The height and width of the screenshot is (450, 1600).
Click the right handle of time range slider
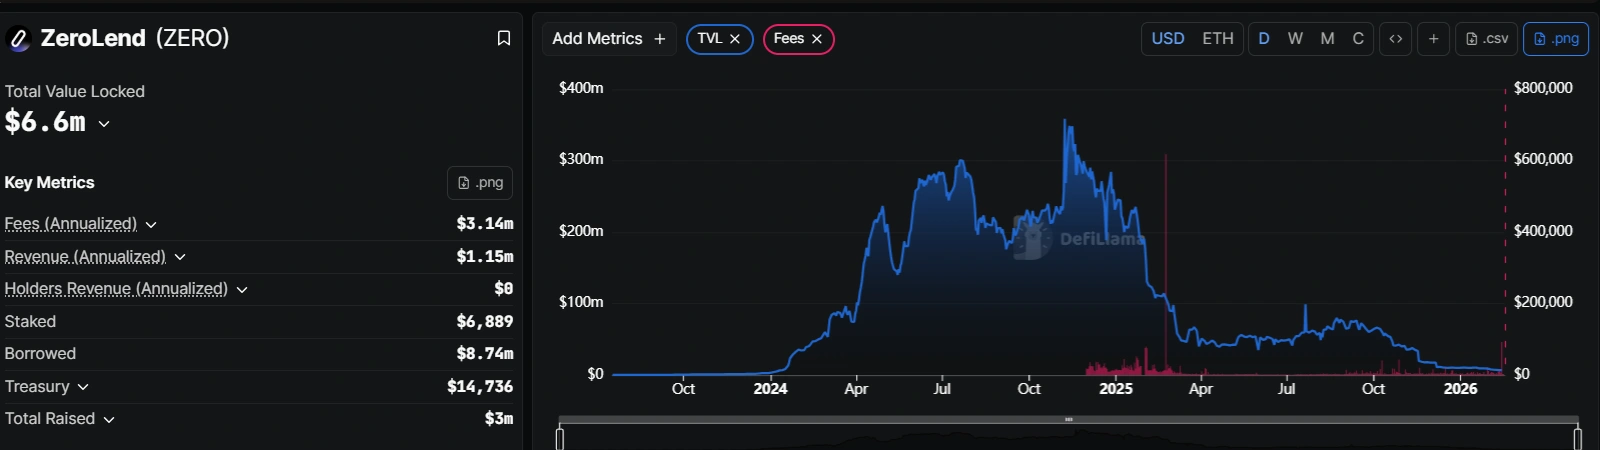[x=1577, y=438]
